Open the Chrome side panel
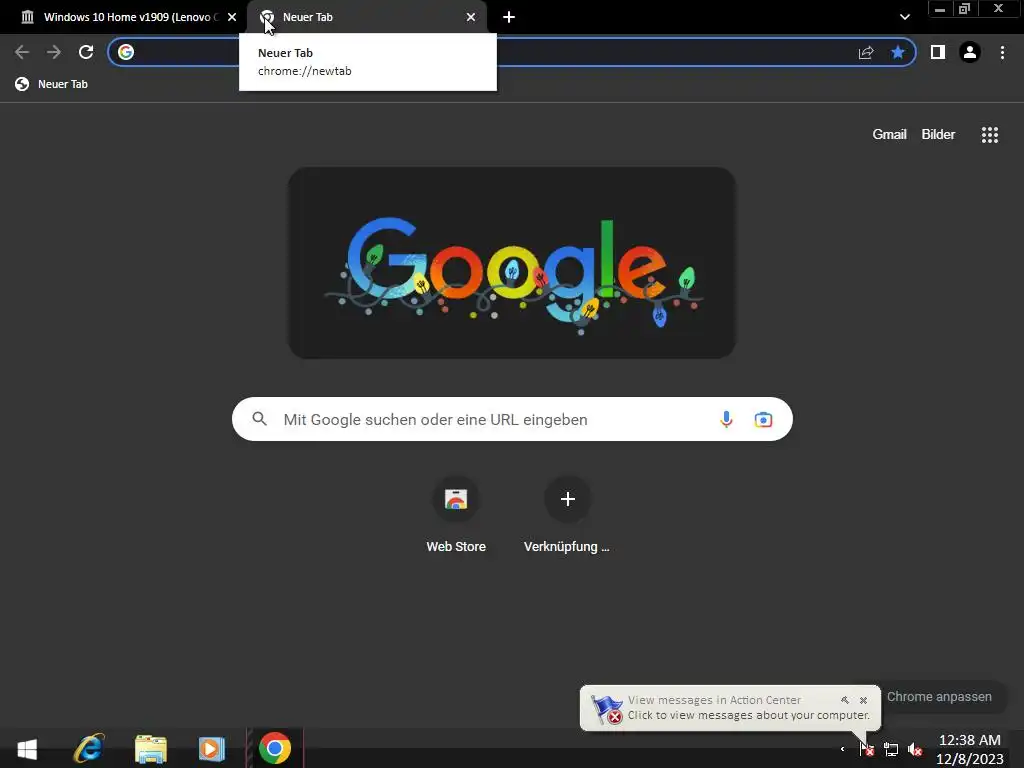 point(938,52)
